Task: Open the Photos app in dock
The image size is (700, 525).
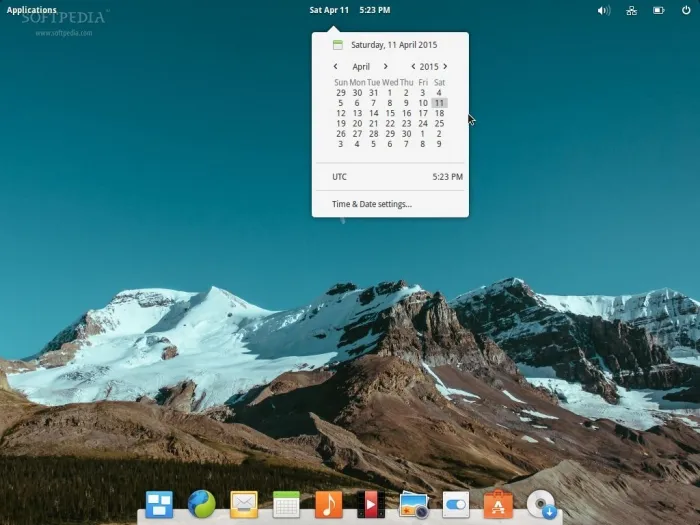Action: point(414,504)
